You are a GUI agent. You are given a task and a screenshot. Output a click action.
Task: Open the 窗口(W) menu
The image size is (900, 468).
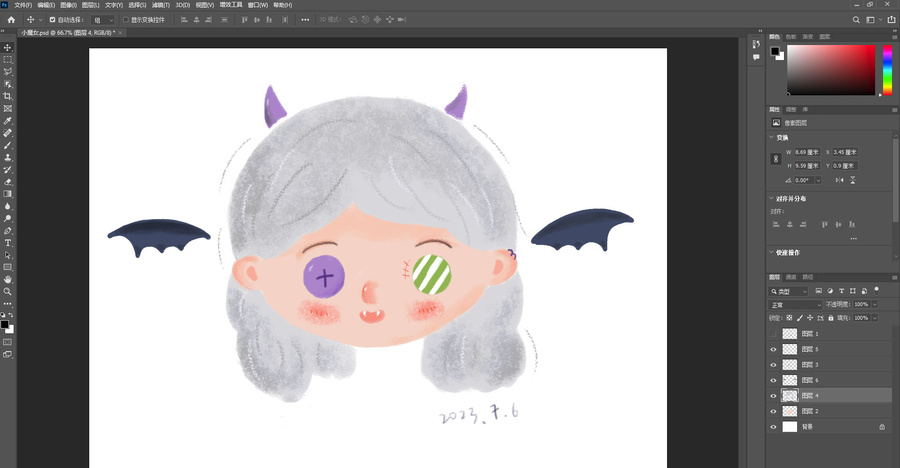click(x=258, y=5)
